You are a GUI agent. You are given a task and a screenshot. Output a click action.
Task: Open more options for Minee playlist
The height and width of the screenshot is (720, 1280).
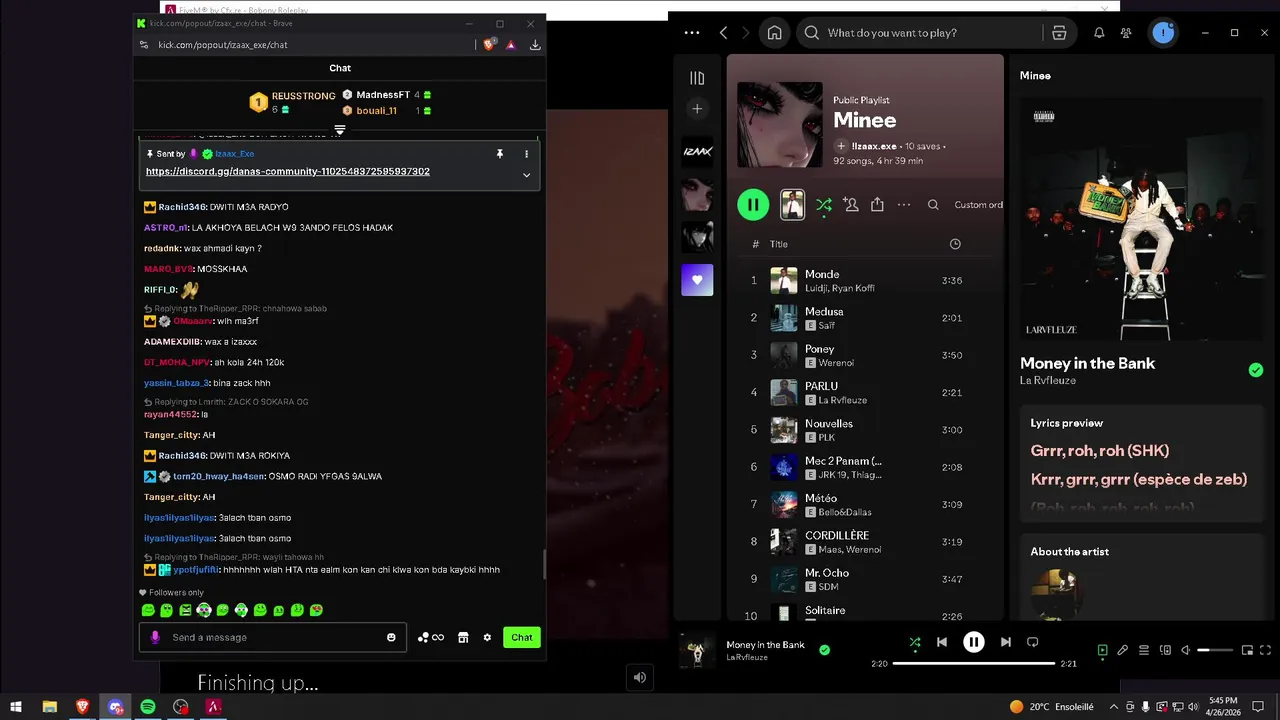point(904,205)
